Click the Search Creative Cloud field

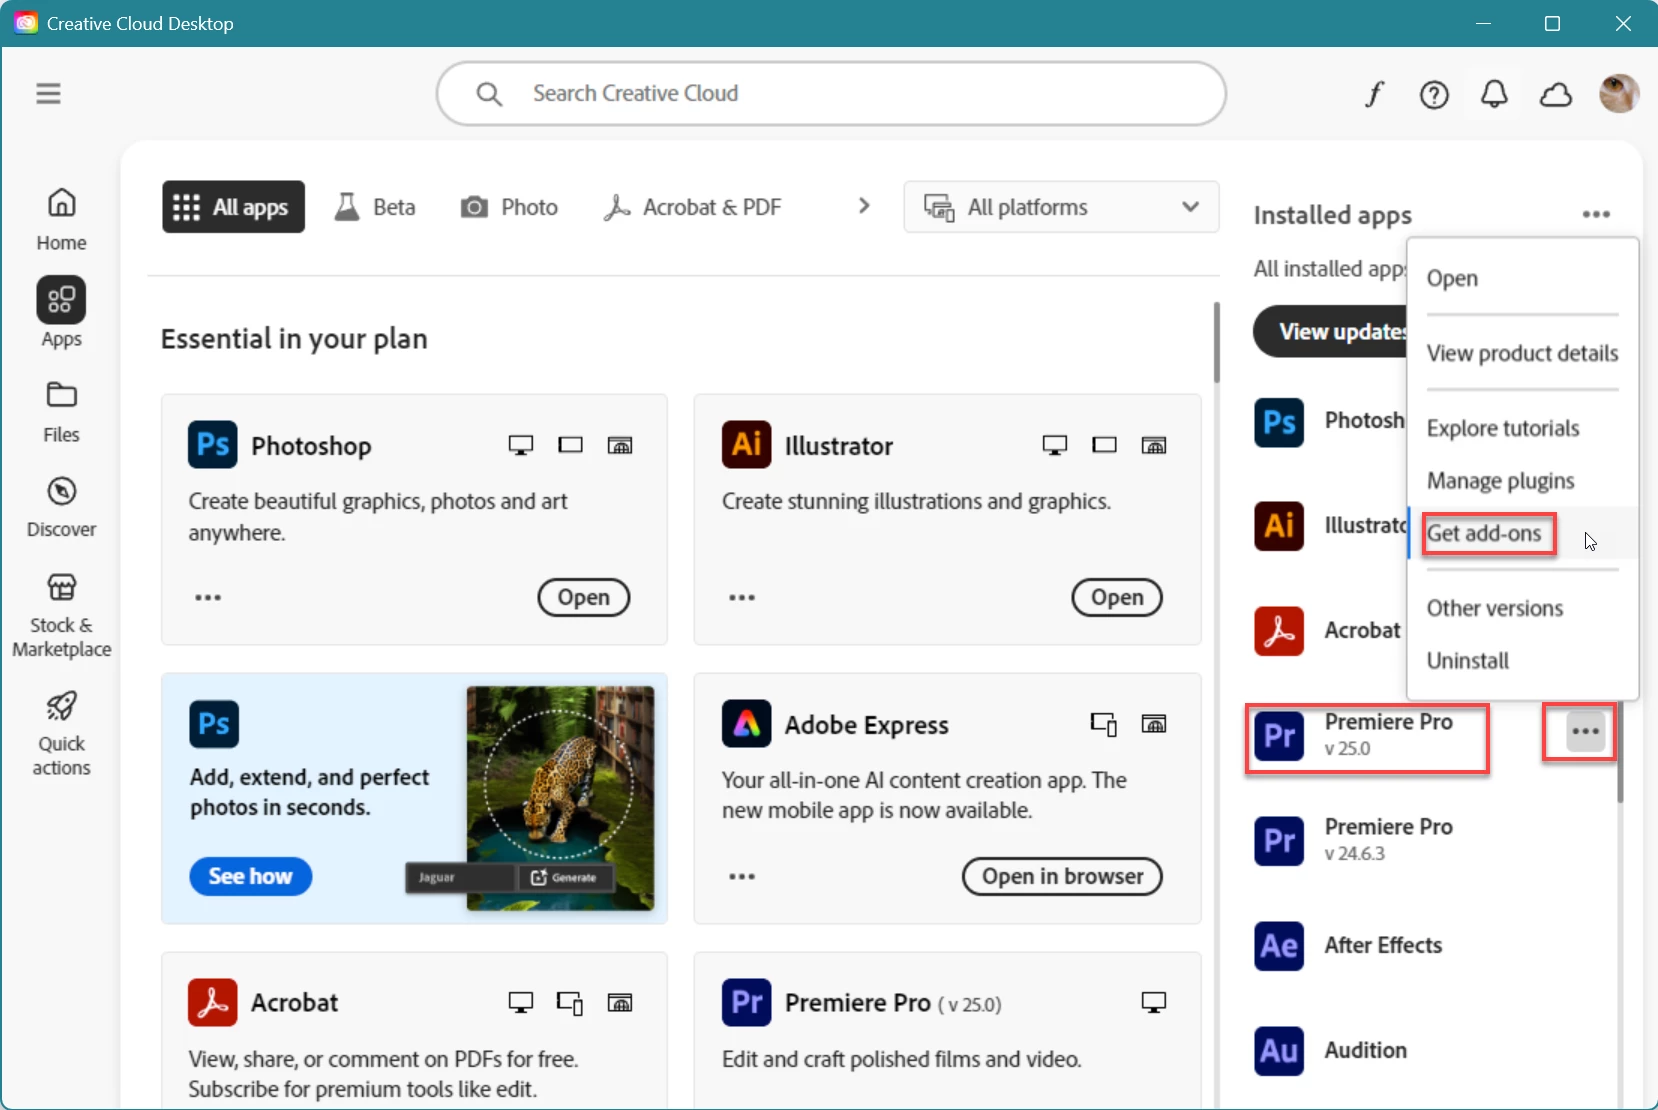[x=831, y=94]
